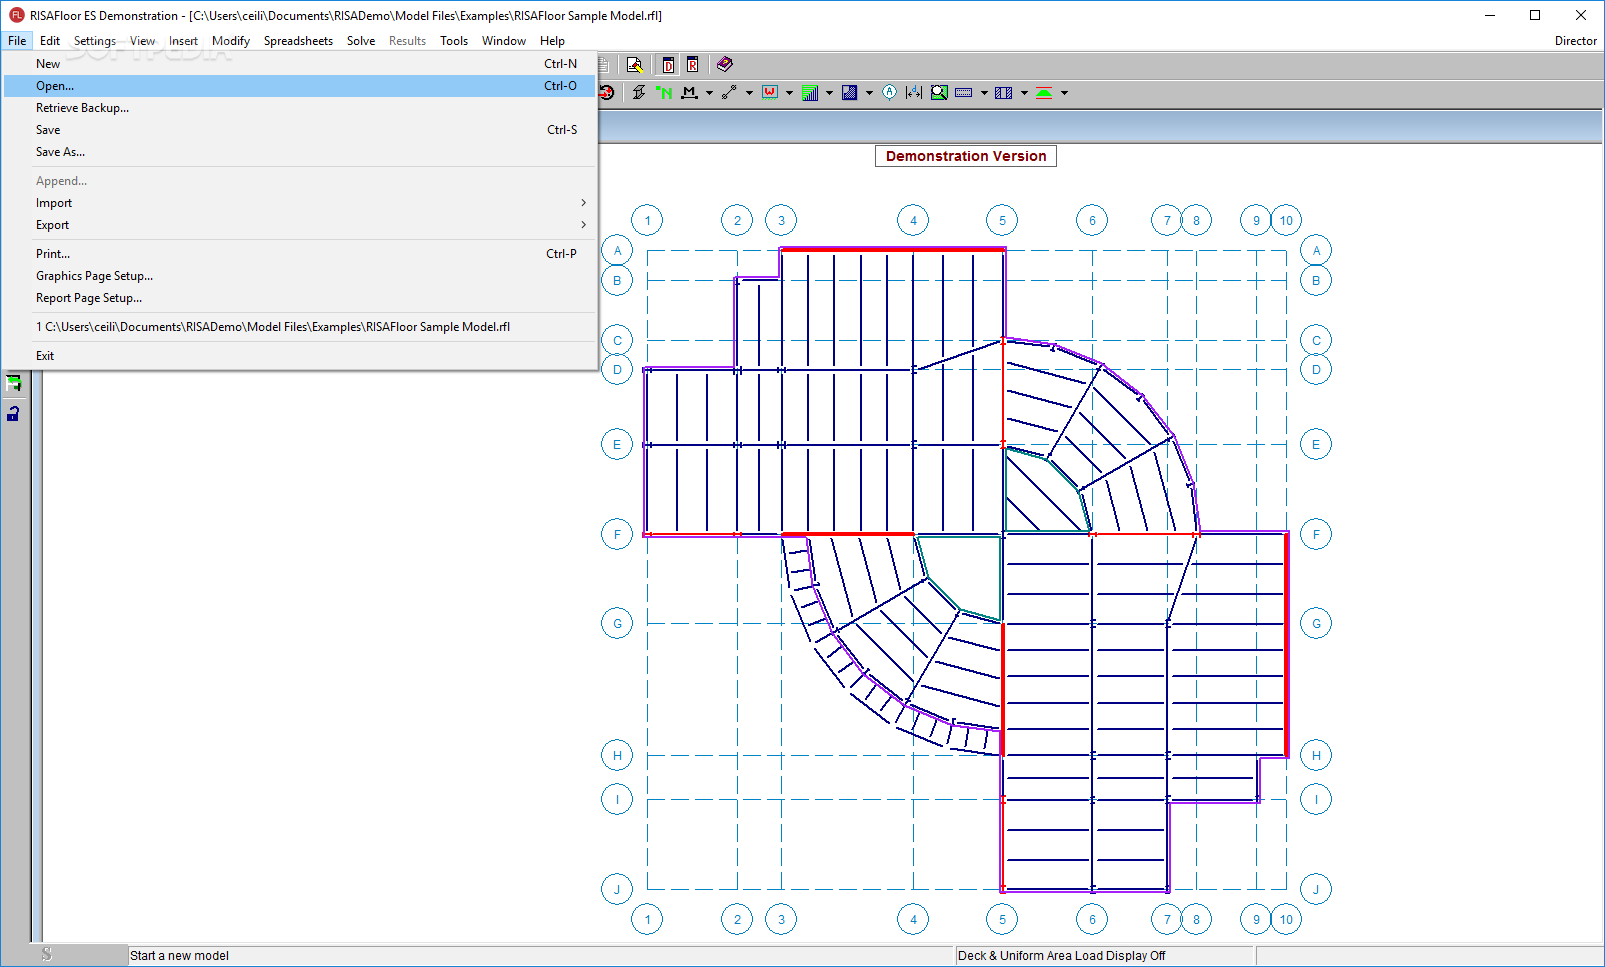Click the blue open padlock sidebar icon
The image size is (1605, 967).
(x=13, y=413)
